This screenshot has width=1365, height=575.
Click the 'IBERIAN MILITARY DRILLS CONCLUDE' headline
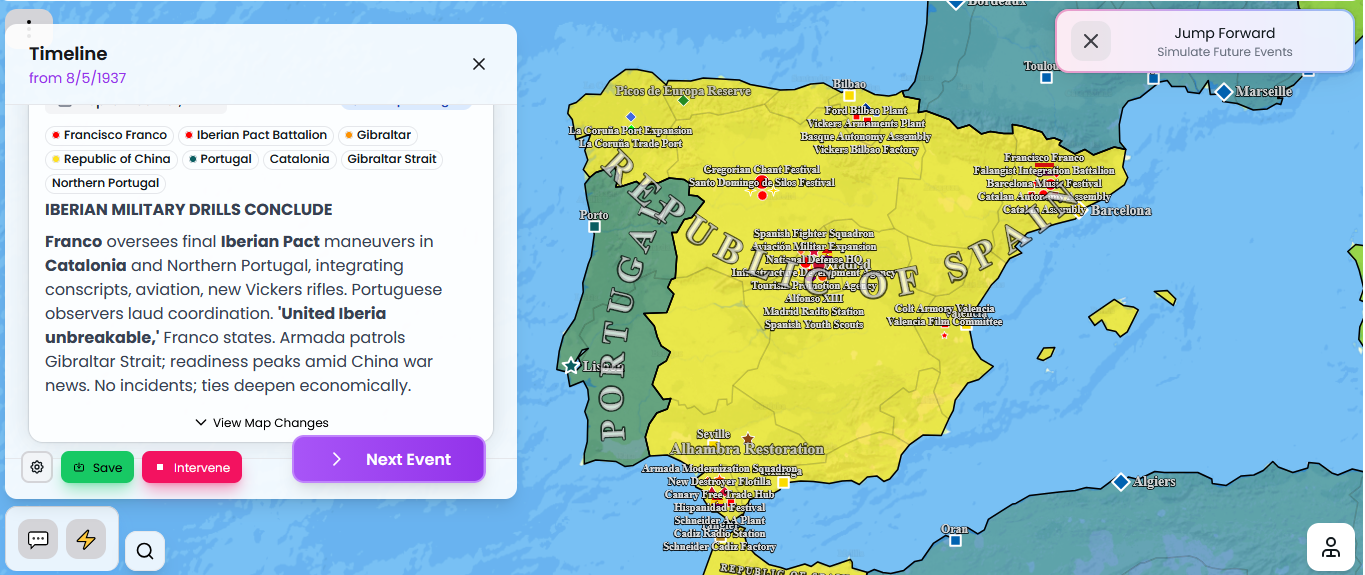189,210
